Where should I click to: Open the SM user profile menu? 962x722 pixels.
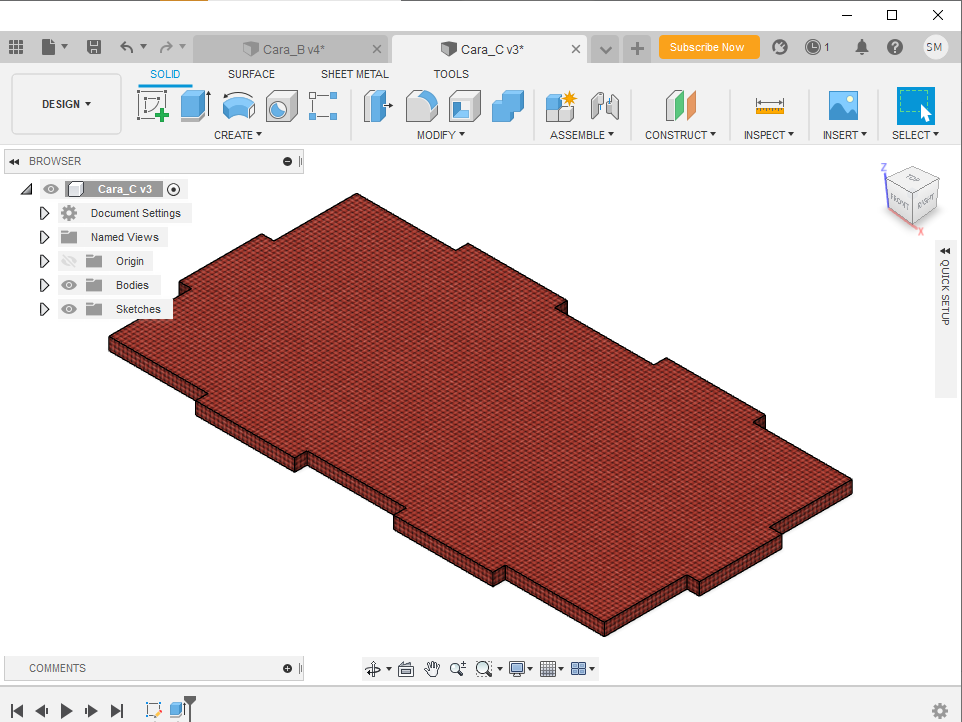tap(934, 47)
